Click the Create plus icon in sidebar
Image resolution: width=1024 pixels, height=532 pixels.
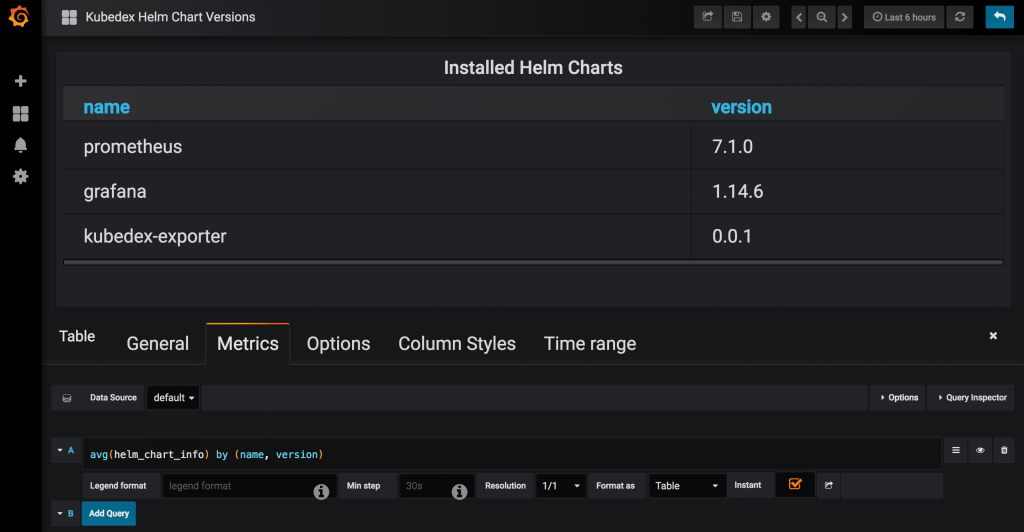[20, 81]
